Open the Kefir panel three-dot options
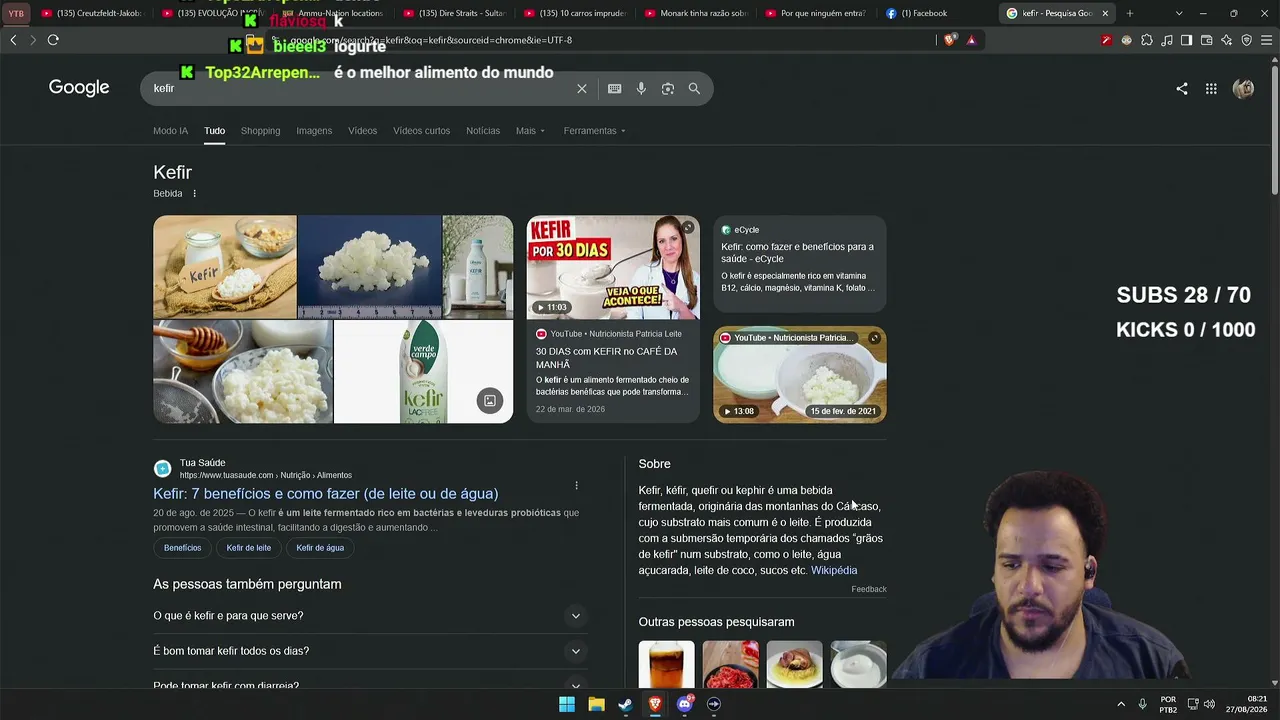1280x720 pixels. (195, 194)
